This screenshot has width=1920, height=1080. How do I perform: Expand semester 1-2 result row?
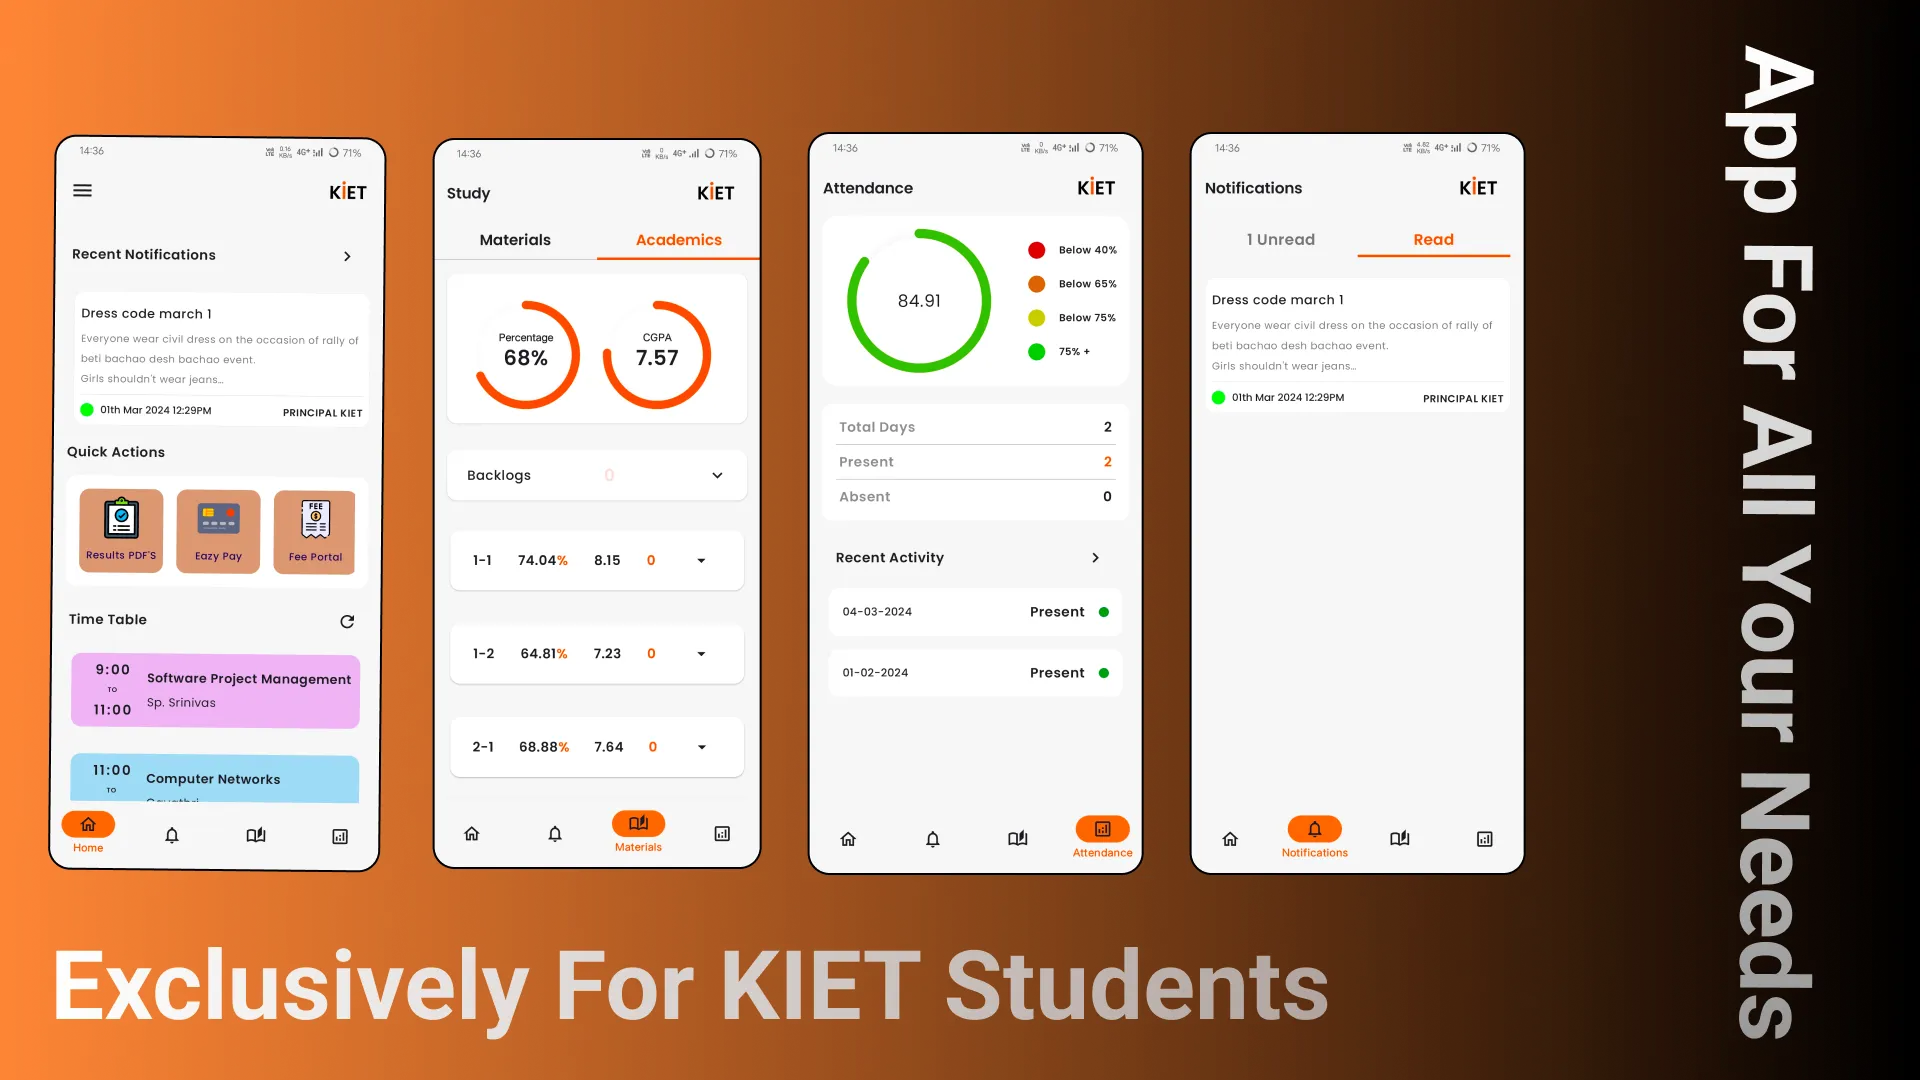pyautogui.click(x=704, y=653)
